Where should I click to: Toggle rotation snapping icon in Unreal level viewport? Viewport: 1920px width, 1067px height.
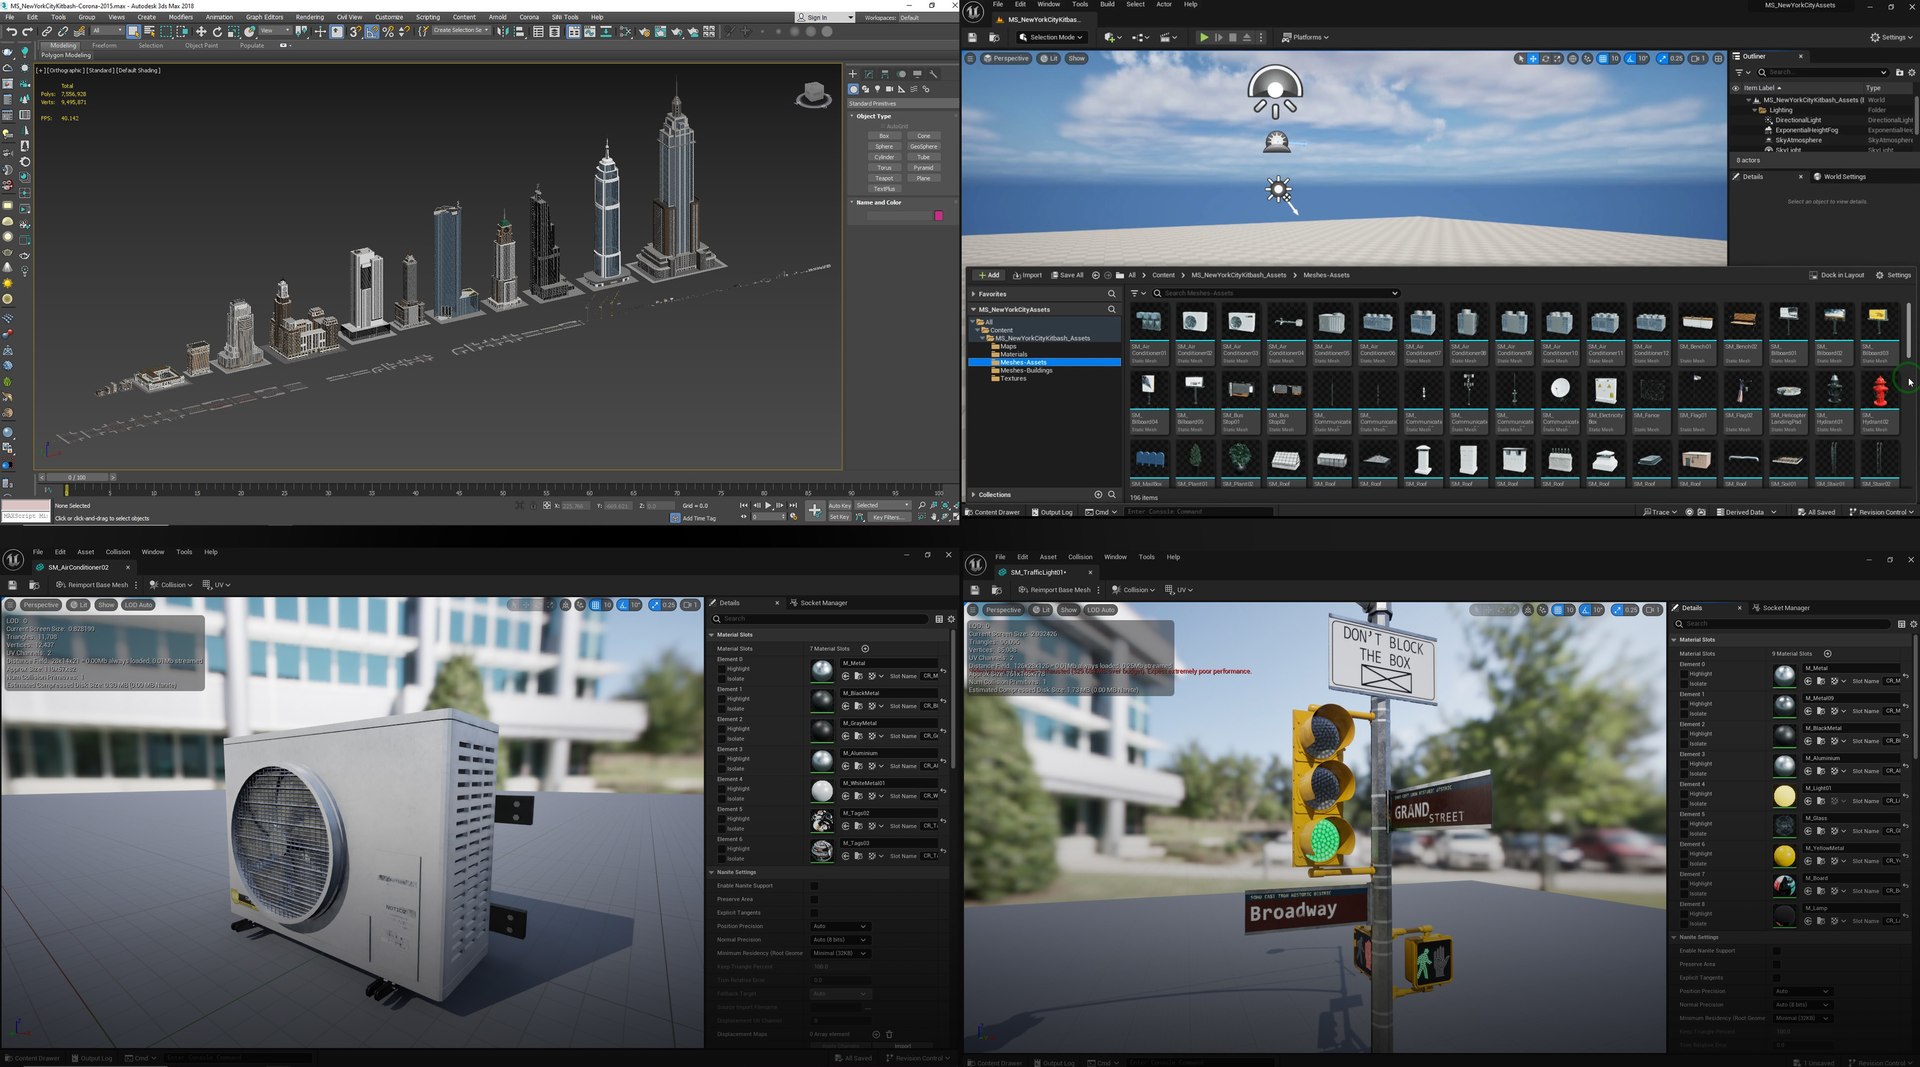pos(1631,59)
